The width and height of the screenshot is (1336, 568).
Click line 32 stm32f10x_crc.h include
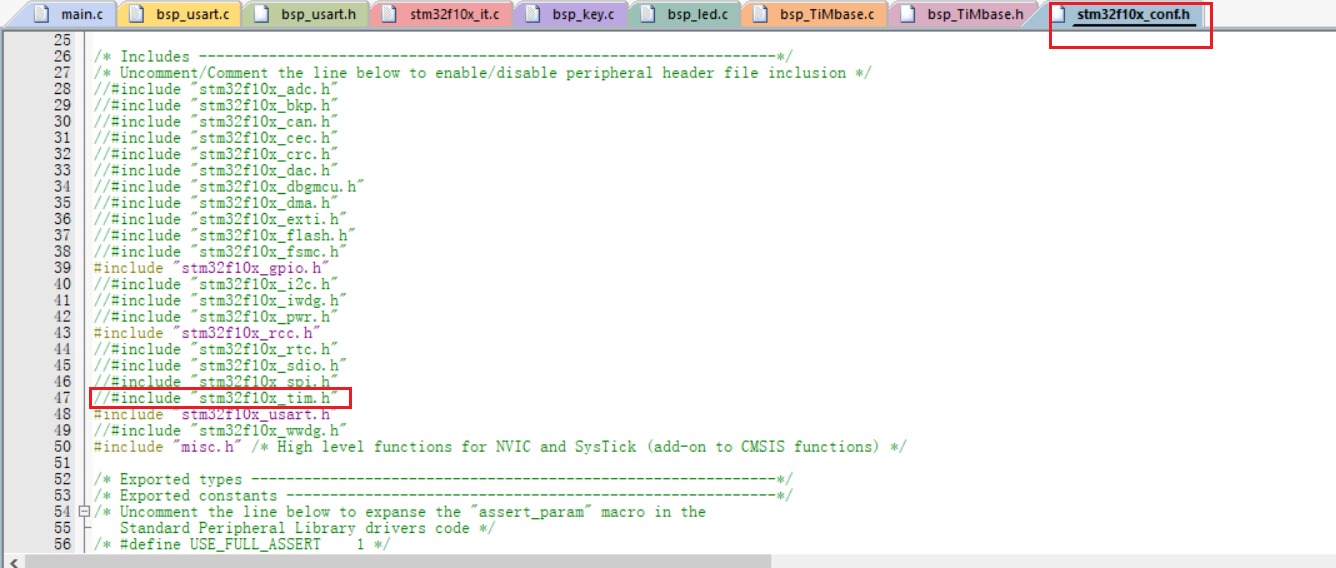pos(215,154)
